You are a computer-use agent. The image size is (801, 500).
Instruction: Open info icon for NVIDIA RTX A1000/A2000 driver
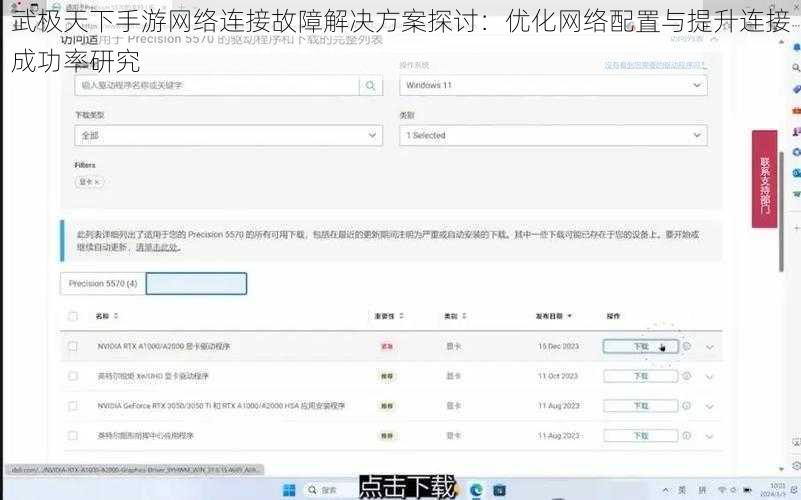[687, 346]
